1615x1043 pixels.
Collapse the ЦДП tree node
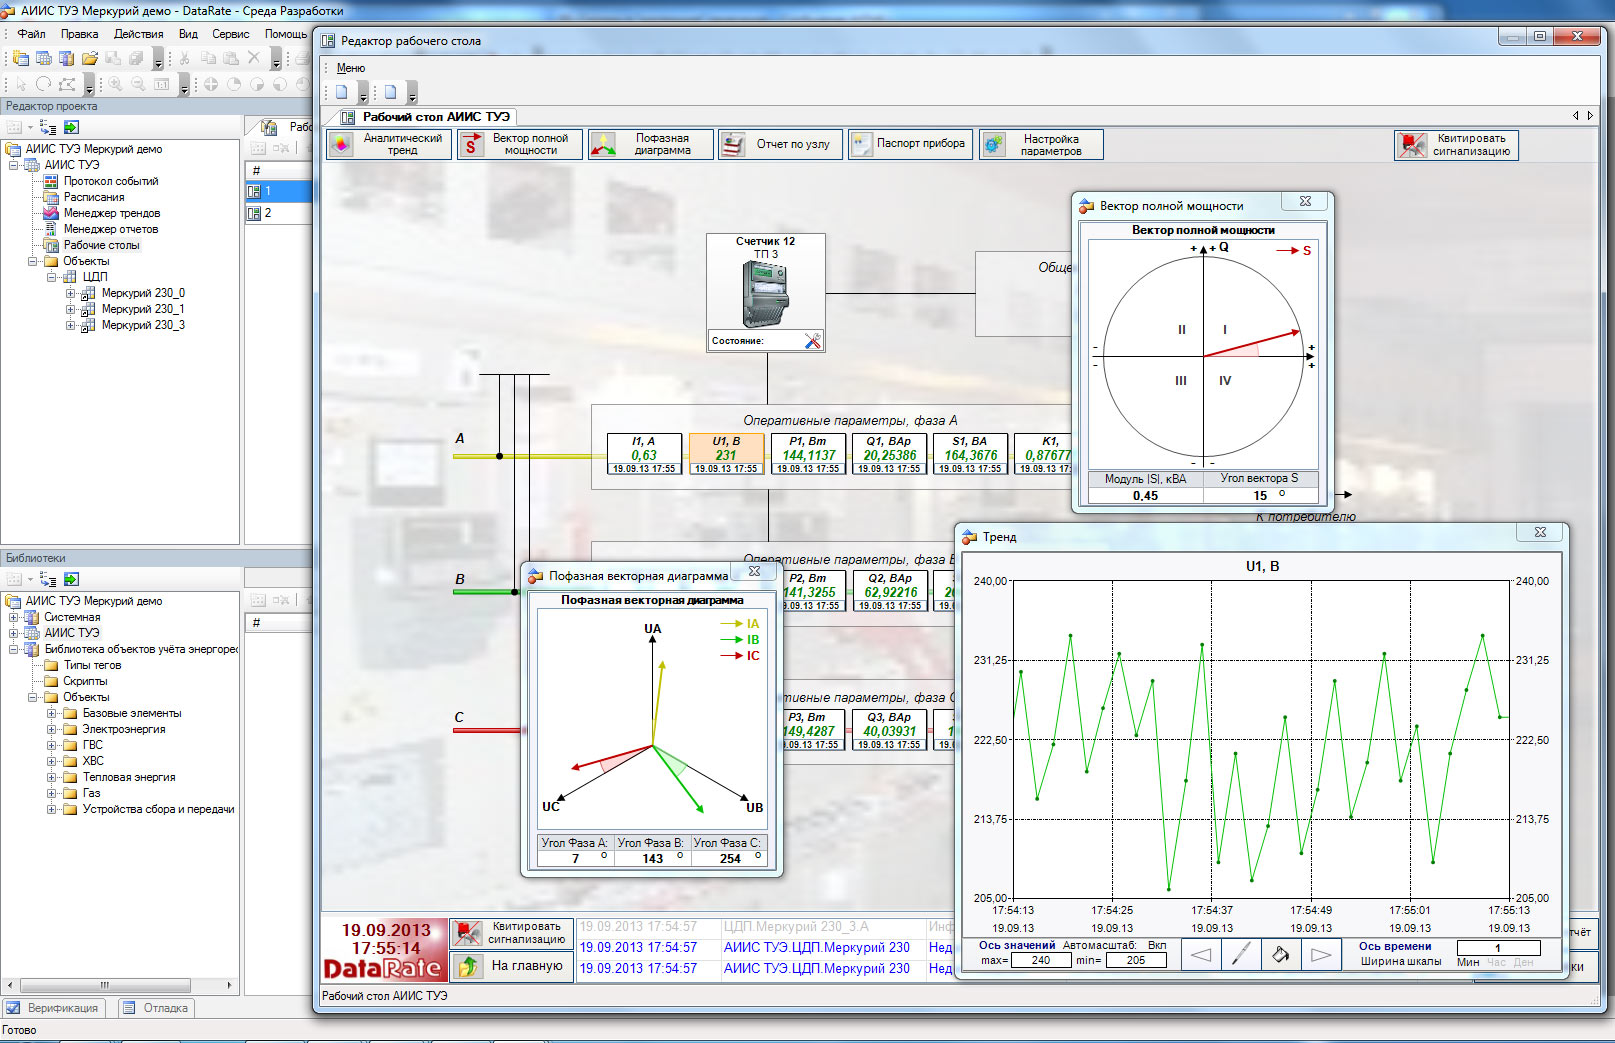point(51,277)
